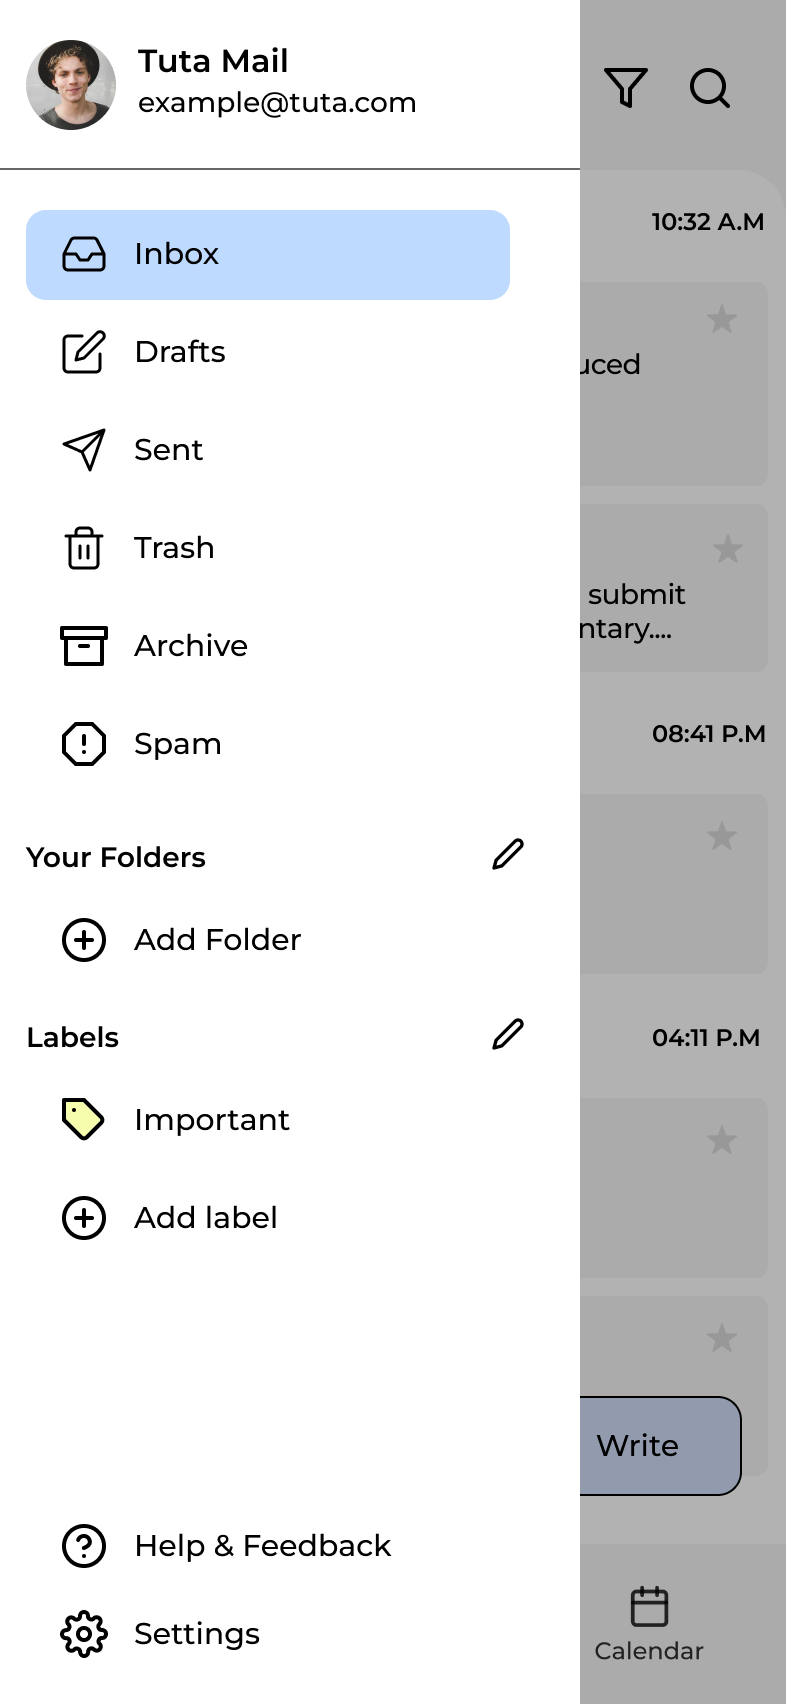Click the profile avatar photo
Image resolution: width=786 pixels, height=1704 pixels.
[x=71, y=85]
